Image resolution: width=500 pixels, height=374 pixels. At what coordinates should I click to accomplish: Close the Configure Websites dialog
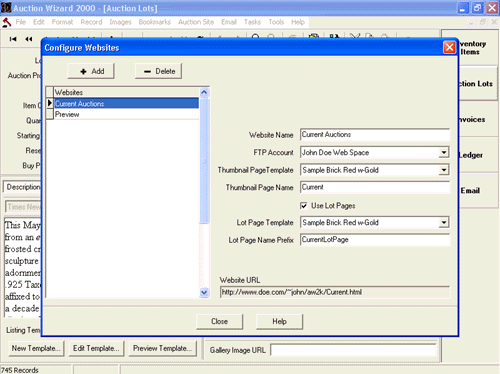tap(449, 47)
